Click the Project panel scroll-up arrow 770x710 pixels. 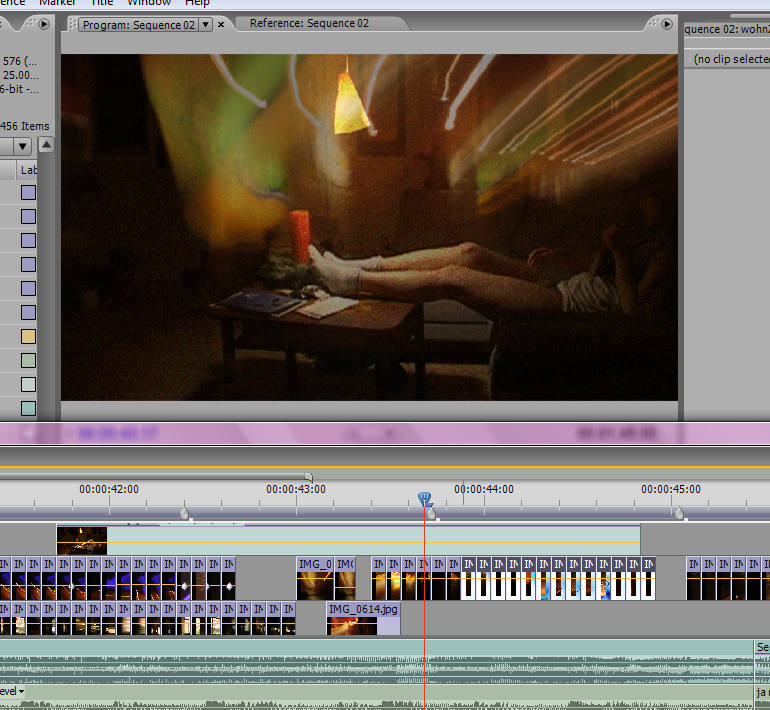(x=46, y=145)
